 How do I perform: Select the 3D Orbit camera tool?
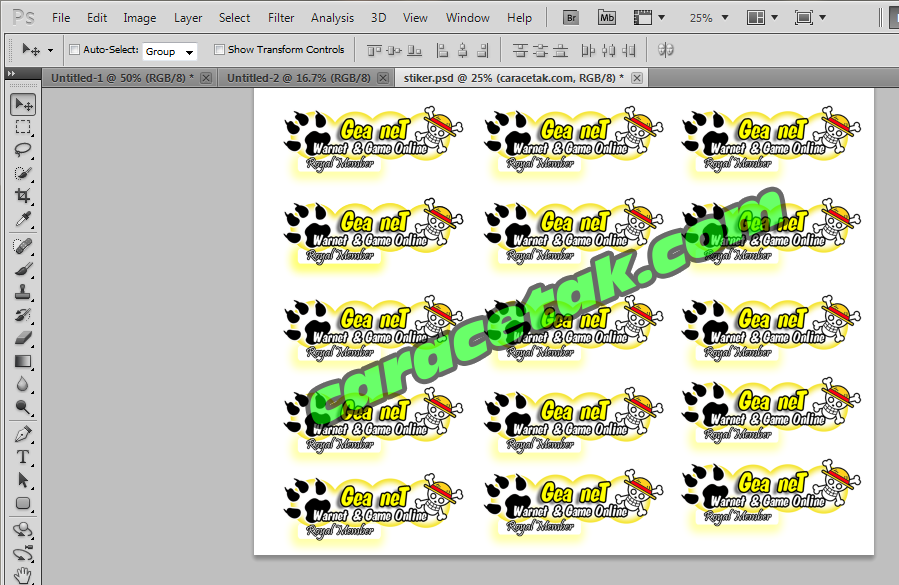coord(23,553)
